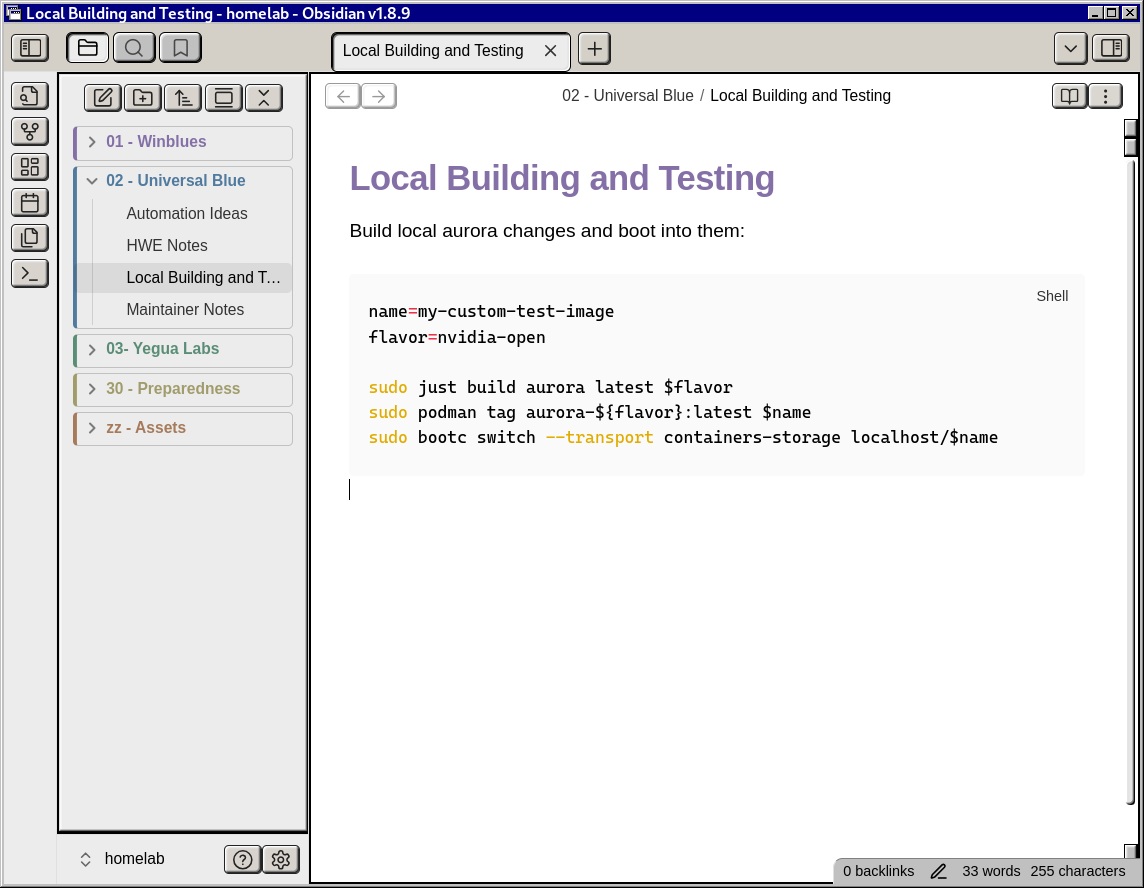
Task: Open the command palette
Action: (x=30, y=274)
